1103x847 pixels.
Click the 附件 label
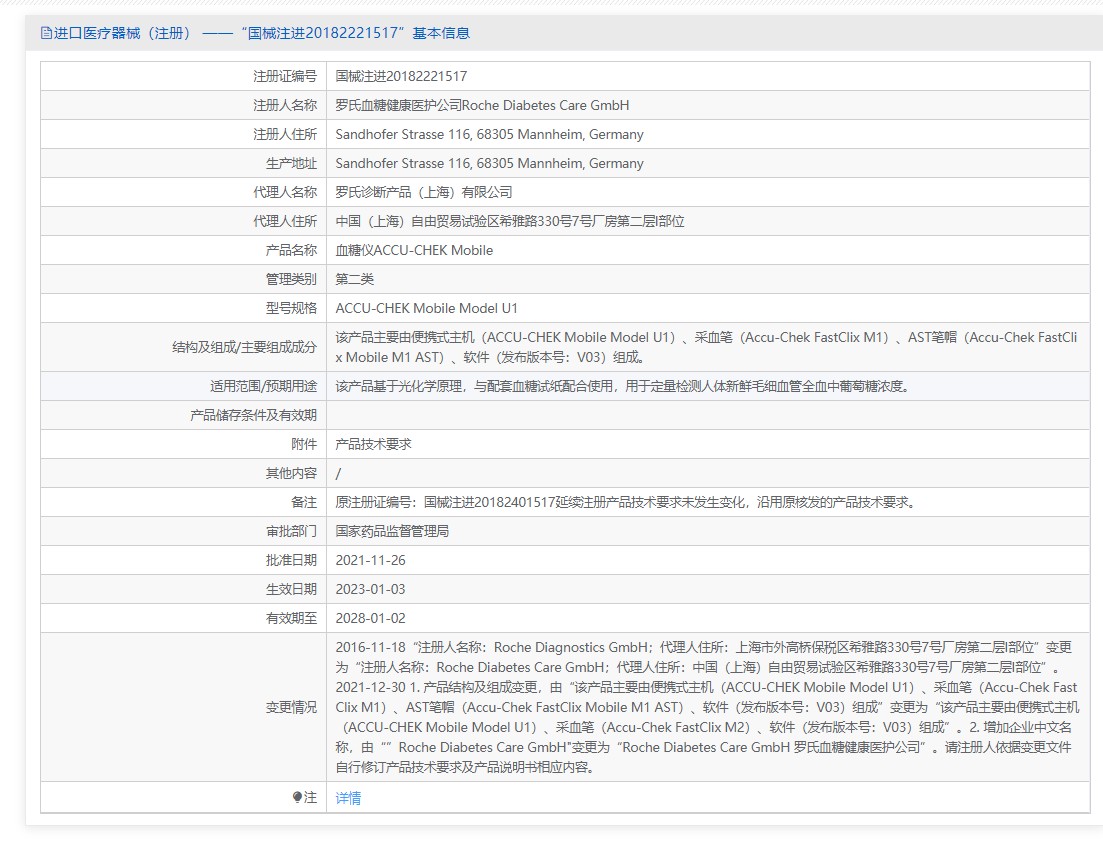pyautogui.click(x=304, y=444)
